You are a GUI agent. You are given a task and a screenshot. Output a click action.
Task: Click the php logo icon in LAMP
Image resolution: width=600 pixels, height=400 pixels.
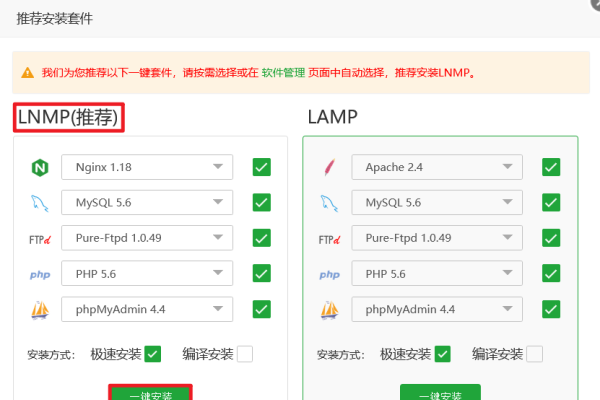tap(329, 274)
